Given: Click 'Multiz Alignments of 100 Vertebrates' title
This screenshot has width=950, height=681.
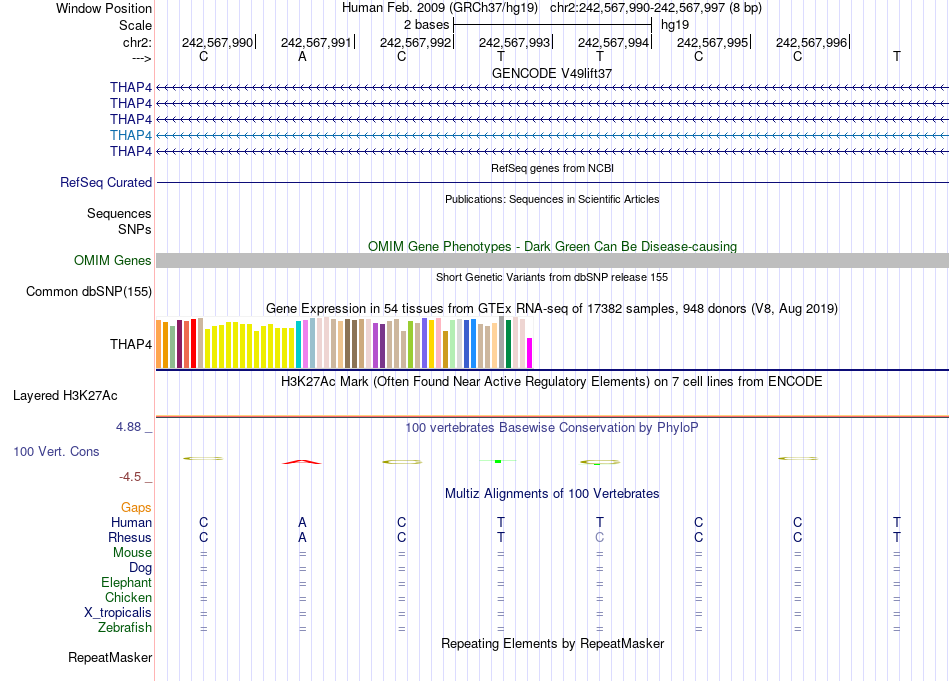Looking at the screenshot, I should click(552, 494).
